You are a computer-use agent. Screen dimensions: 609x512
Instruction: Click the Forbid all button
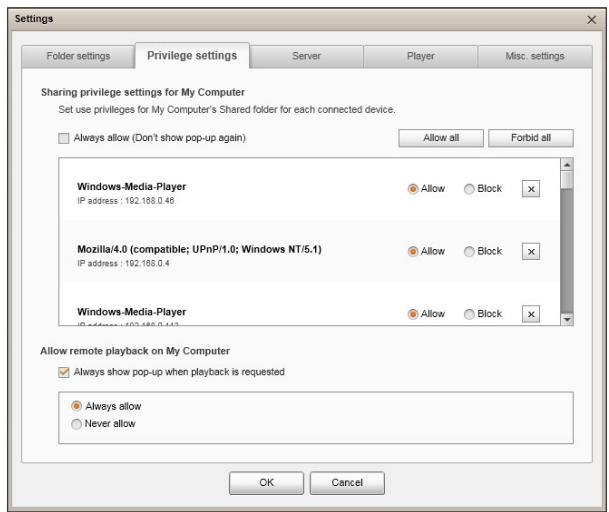pyautogui.click(x=531, y=138)
